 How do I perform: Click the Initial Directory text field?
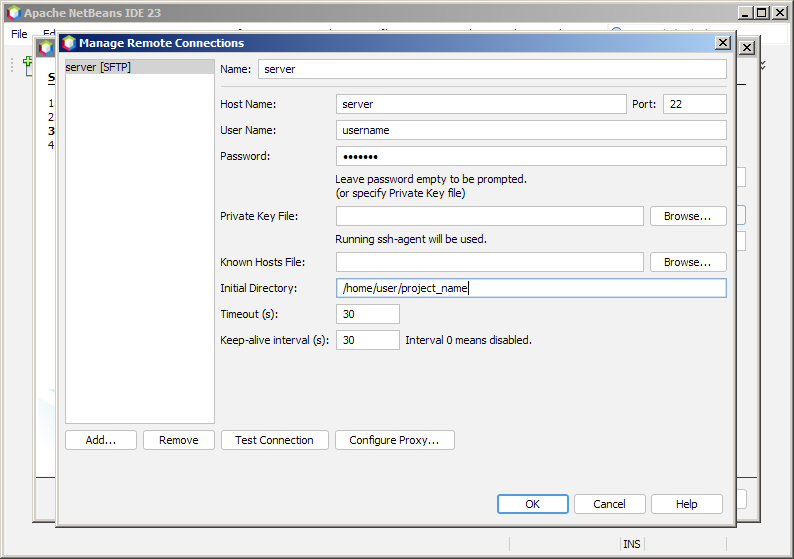(530, 288)
